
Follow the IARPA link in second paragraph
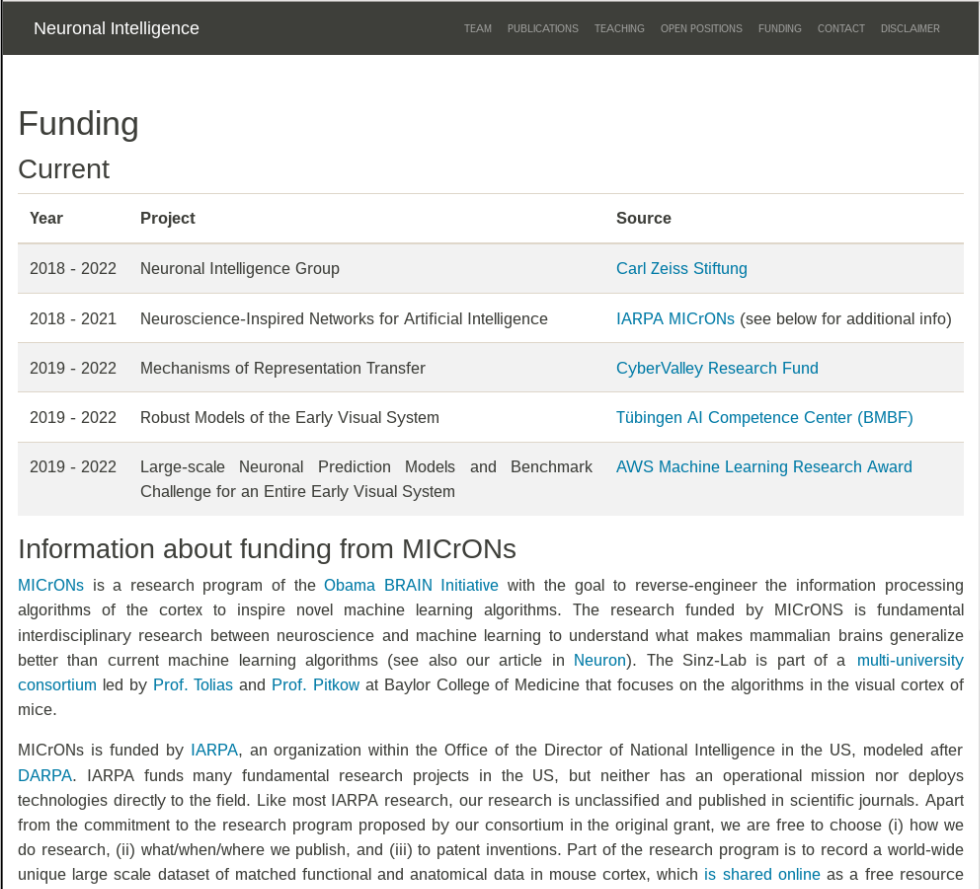pyautogui.click(x=214, y=750)
